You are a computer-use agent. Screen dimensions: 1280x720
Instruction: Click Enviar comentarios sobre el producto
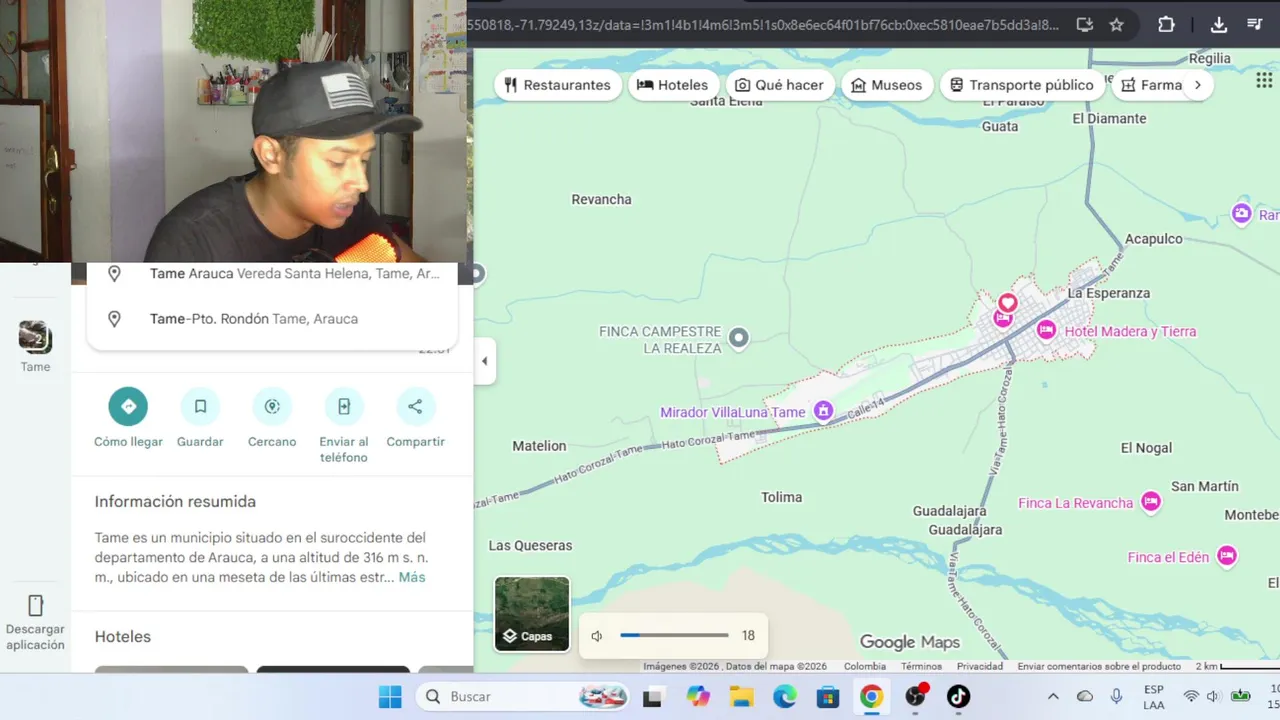point(1099,666)
